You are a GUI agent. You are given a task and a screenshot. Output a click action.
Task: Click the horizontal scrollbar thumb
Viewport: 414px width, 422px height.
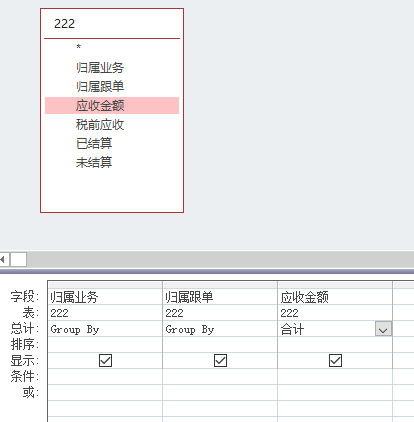point(19,259)
